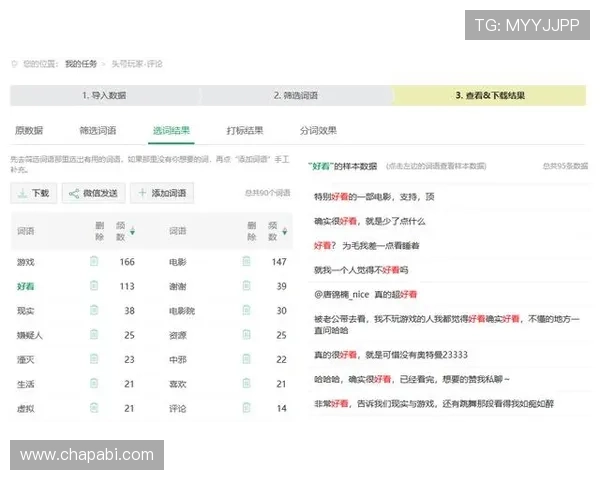Viewport: 600px width, 480px height.
Task: Delete the word 电影 via its trash icon
Action: pos(246,261)
